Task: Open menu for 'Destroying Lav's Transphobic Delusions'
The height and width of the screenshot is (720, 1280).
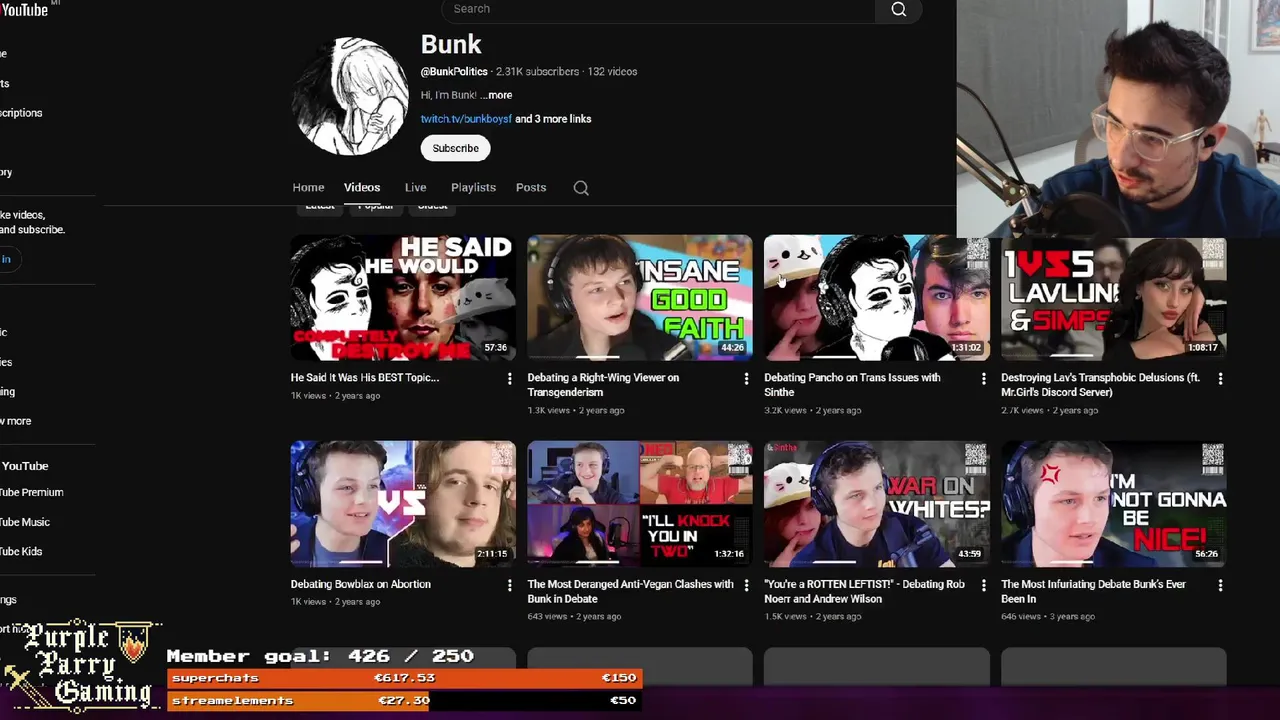Action: click(1220, 378)
